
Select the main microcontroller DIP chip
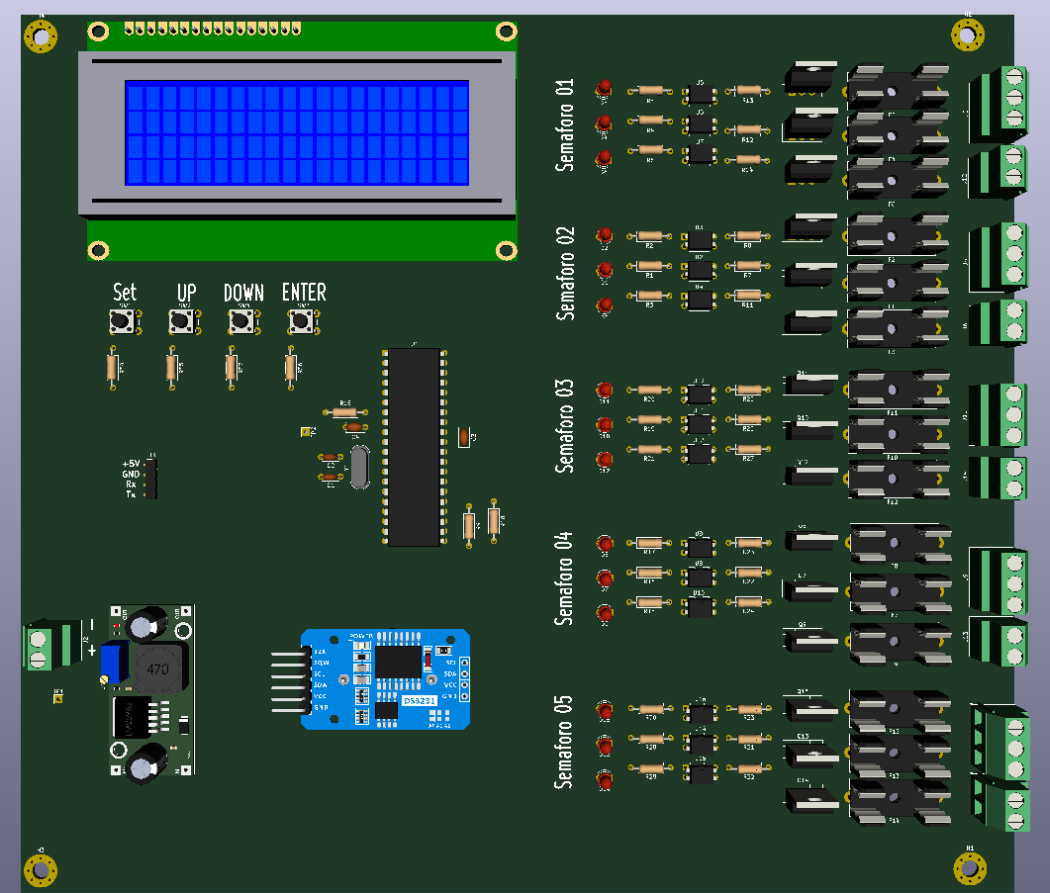412,448
